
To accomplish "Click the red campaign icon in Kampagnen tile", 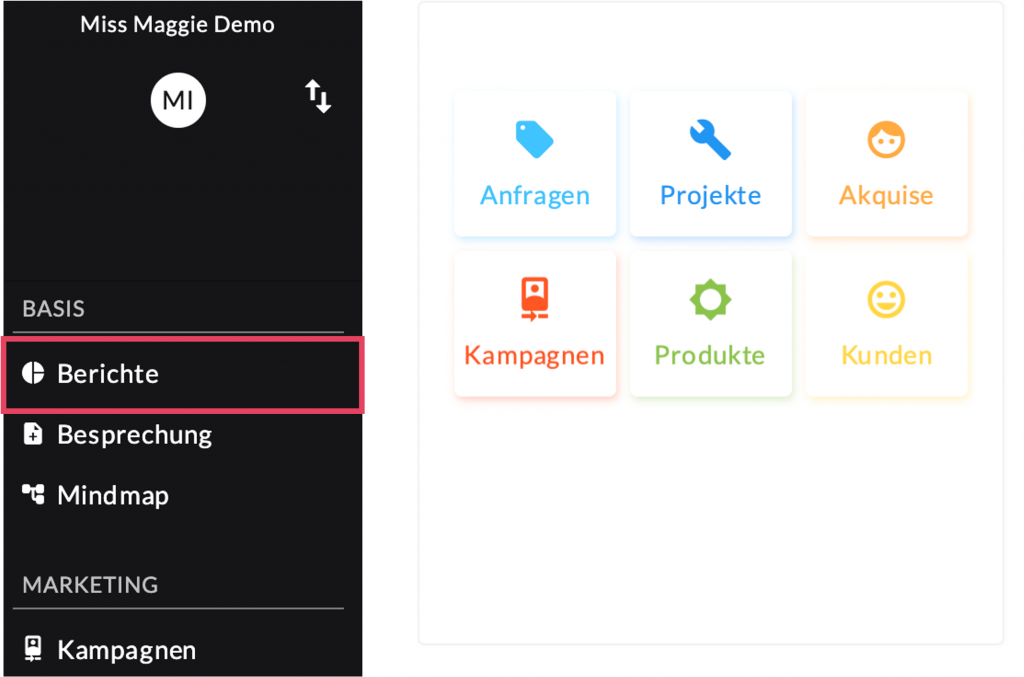I will coord(535,299).
